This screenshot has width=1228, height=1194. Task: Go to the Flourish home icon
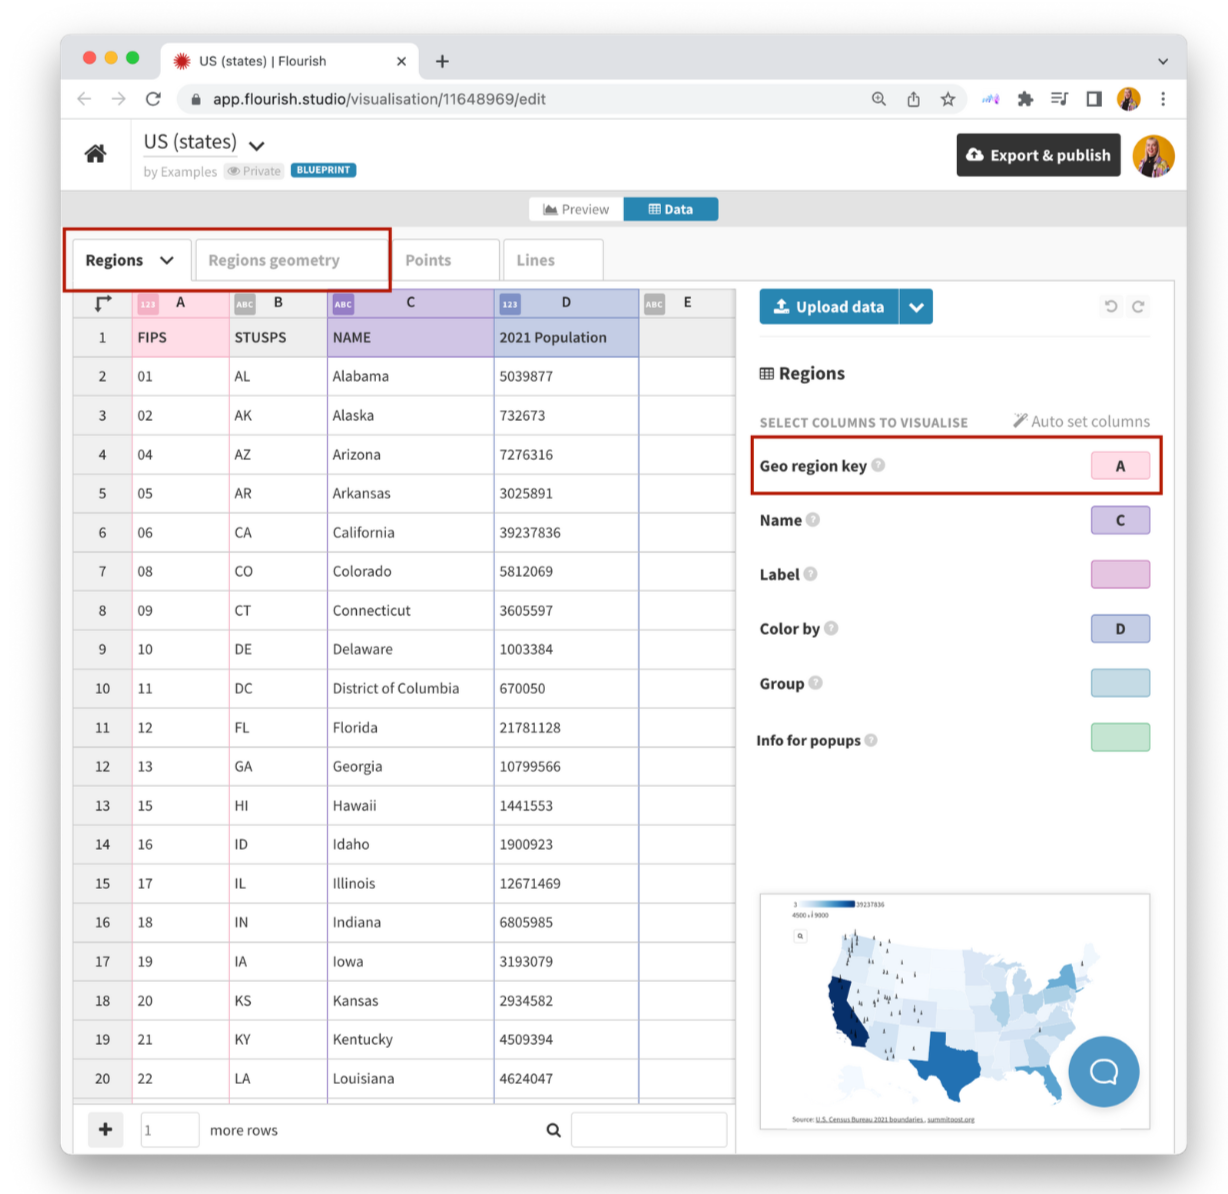(95, 153)
